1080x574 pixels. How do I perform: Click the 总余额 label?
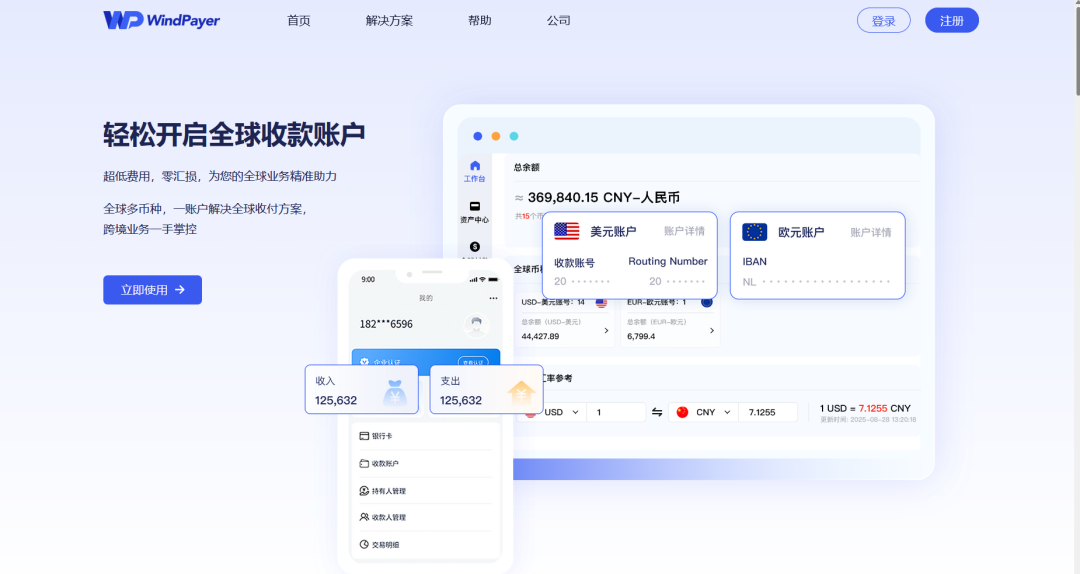tap(526, 167)
